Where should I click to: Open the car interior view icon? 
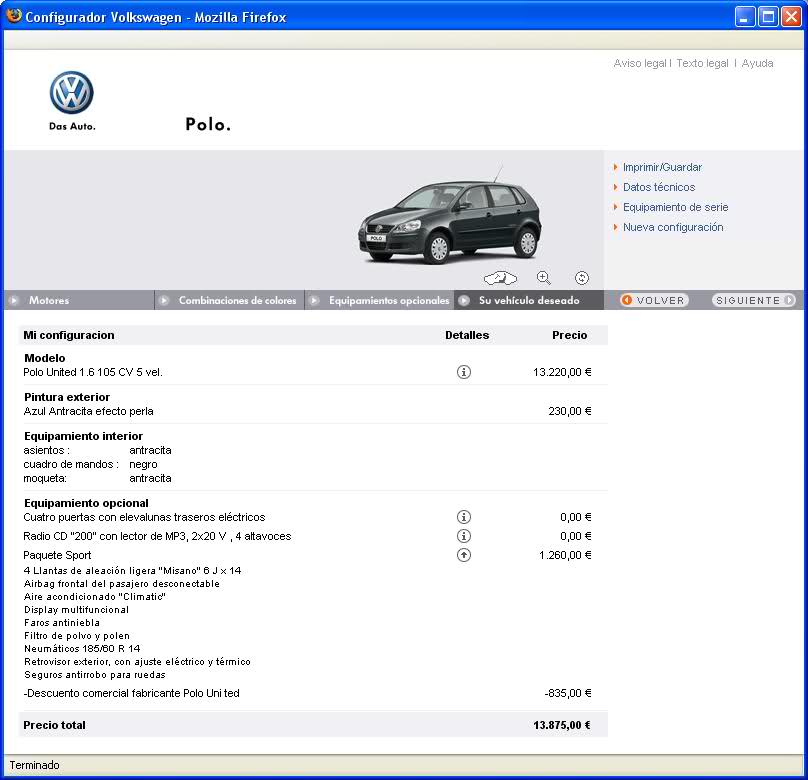click(x=500, y=278)
